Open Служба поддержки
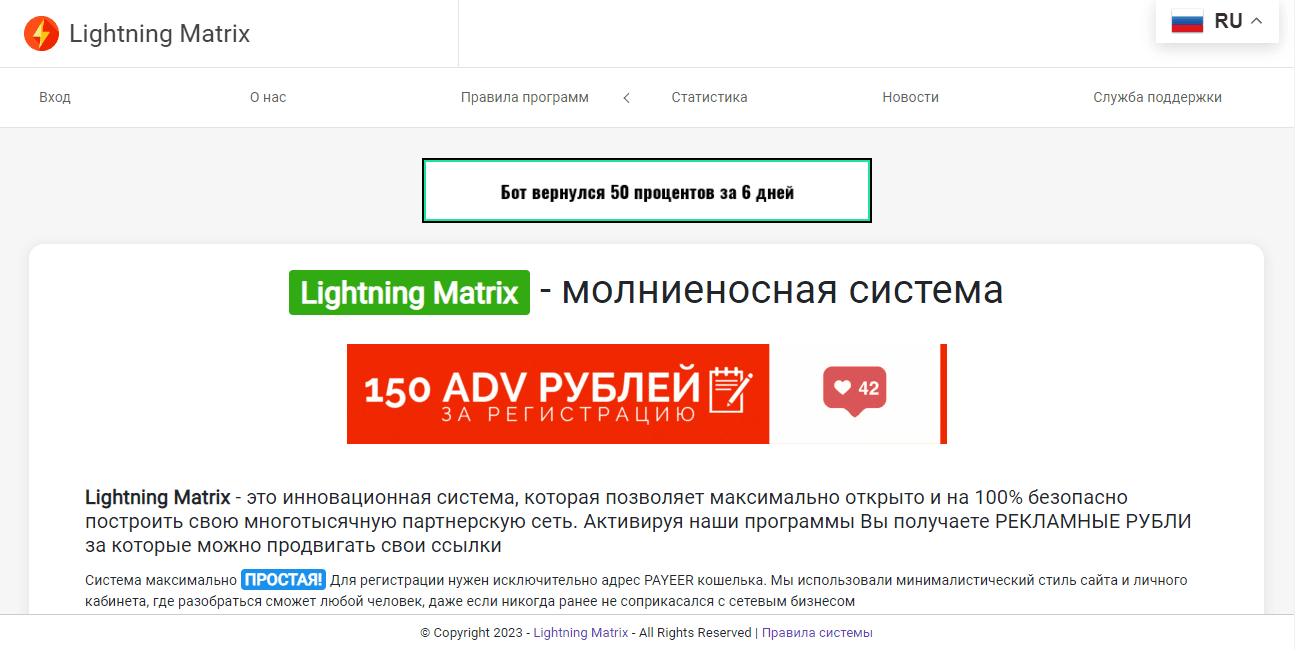 [x=1157, y=97]
